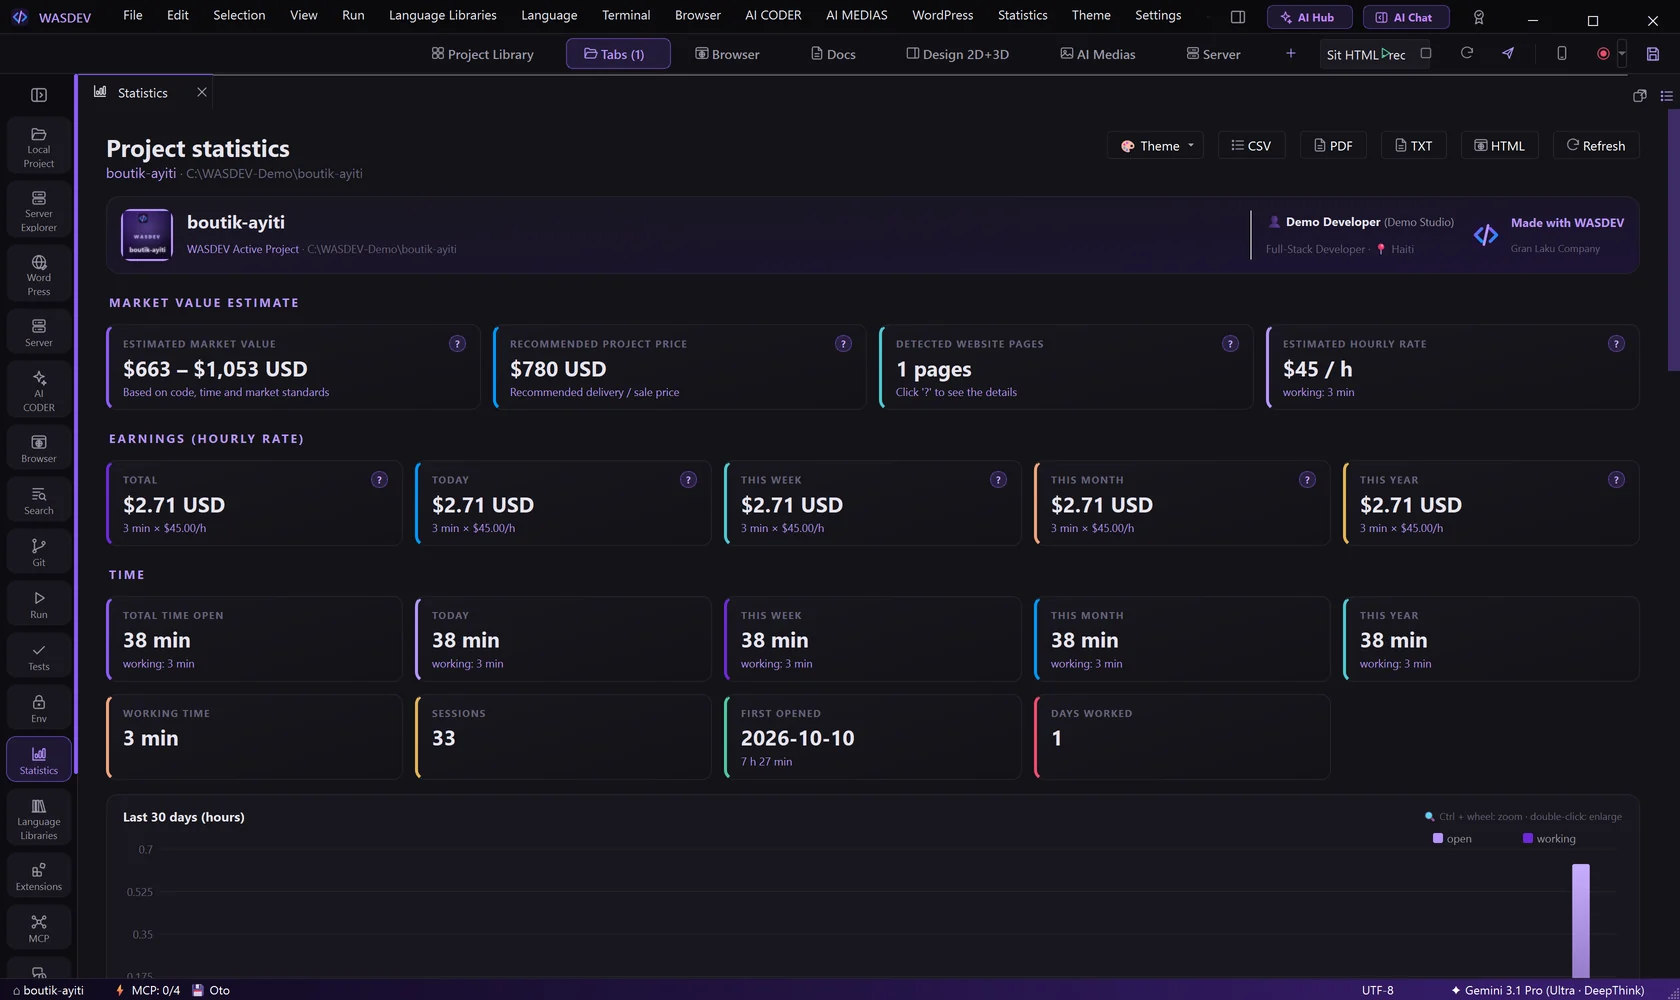
Task: Open the Search sidebar panel
Action: click(39, 501)
